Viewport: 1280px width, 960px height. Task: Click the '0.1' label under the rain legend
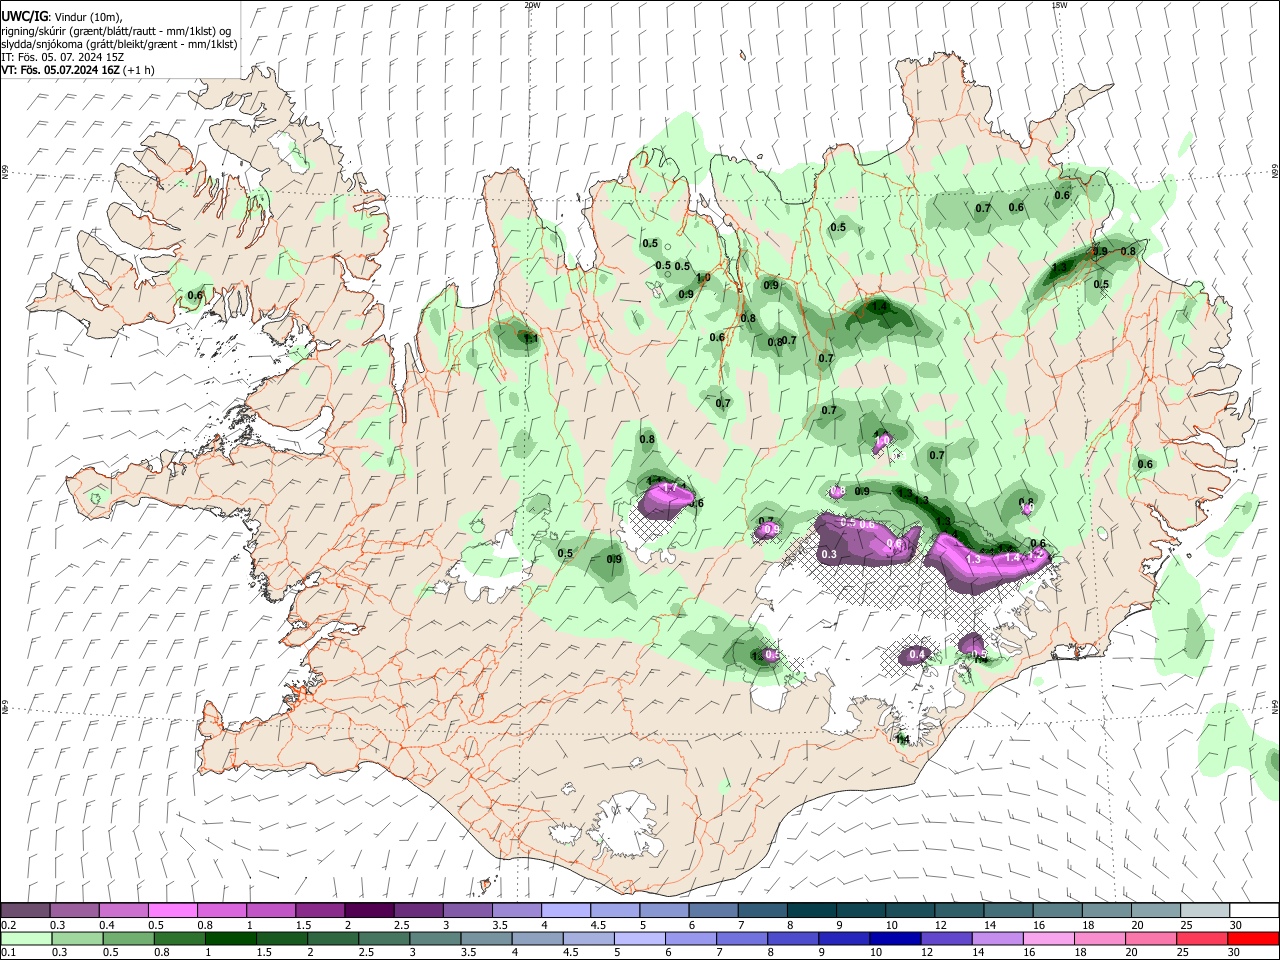(x=9, y=953)
